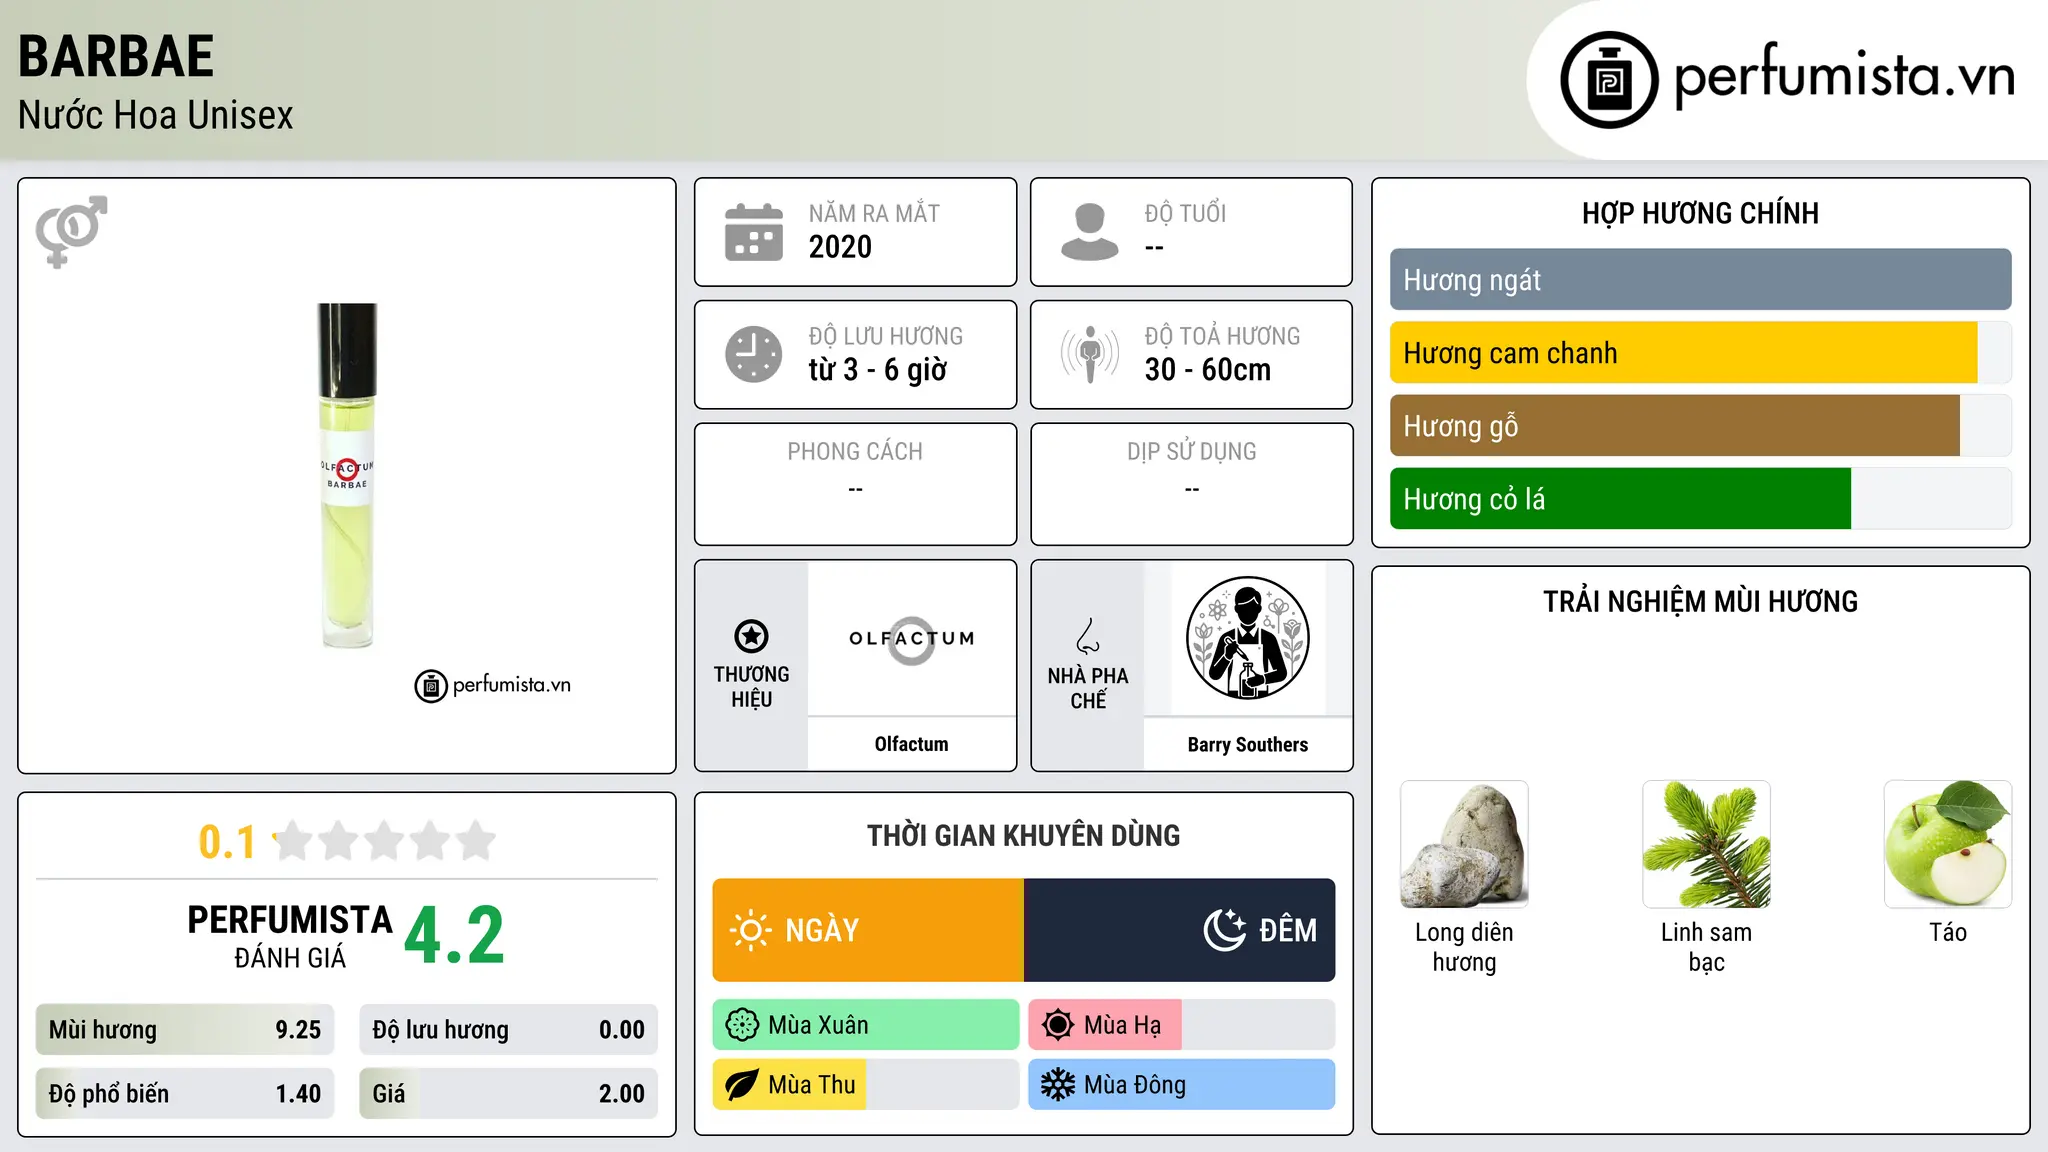Click the Barry Southers name link
The height and width of the screenshot is (1152, 2048).
pyautogui.click(x=1248, y=745)
